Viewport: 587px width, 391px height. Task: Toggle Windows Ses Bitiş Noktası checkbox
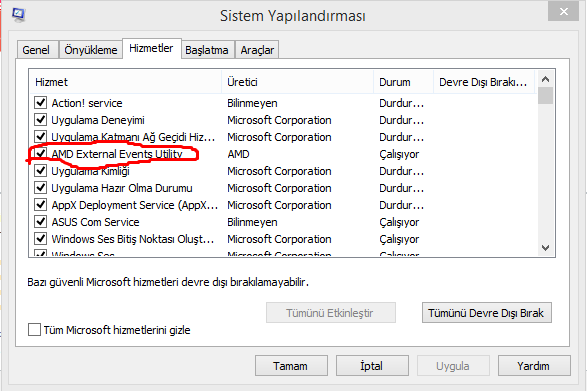[x=40, y=239]
